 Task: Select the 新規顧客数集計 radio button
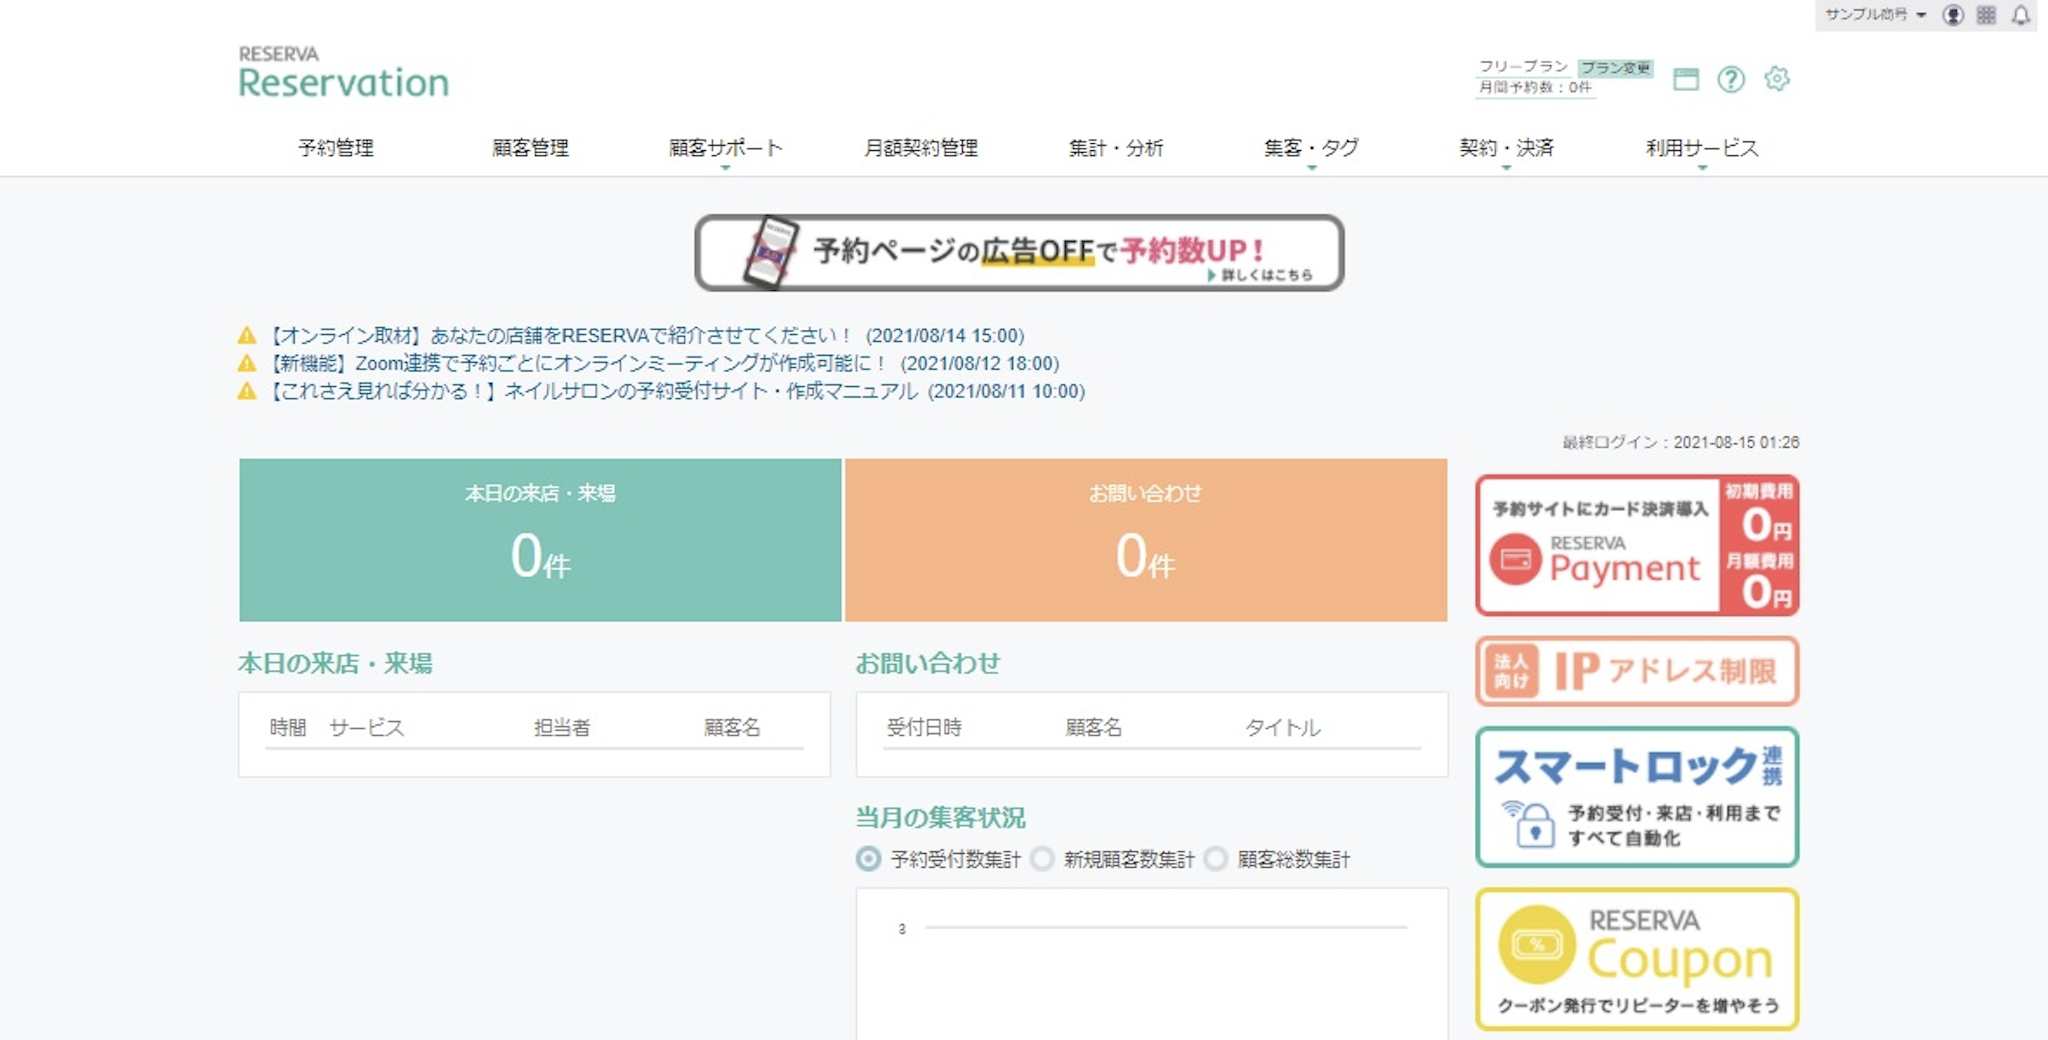1043,859
